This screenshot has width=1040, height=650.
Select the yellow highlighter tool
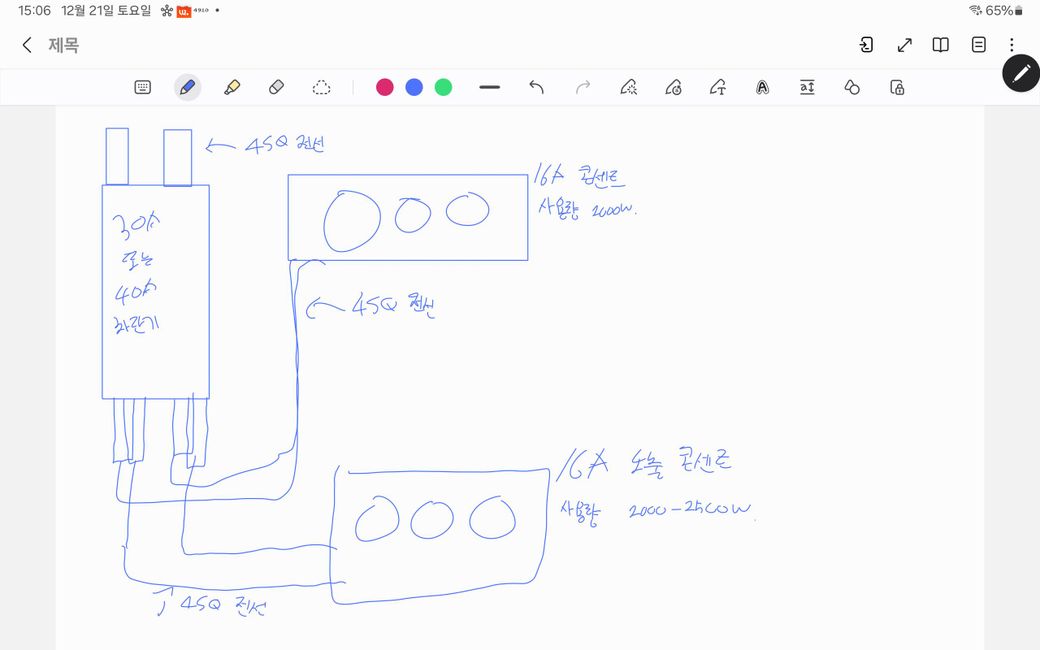pyautogui.click(x=232, y=87)
